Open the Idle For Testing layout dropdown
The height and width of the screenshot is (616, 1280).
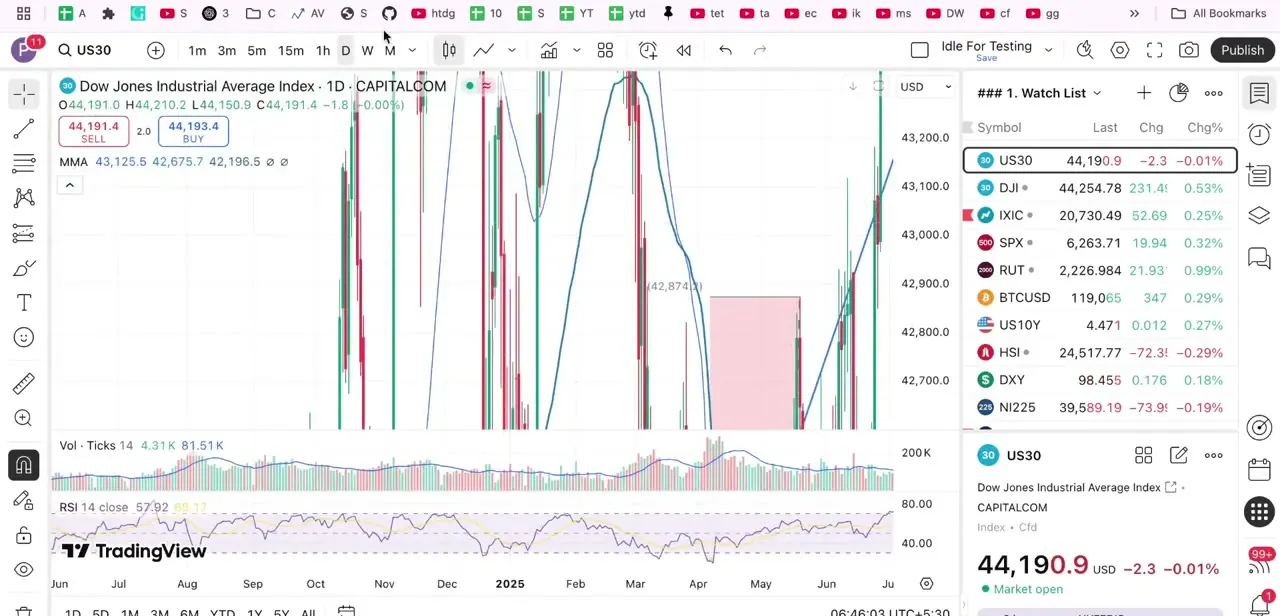click(1048, 50)
